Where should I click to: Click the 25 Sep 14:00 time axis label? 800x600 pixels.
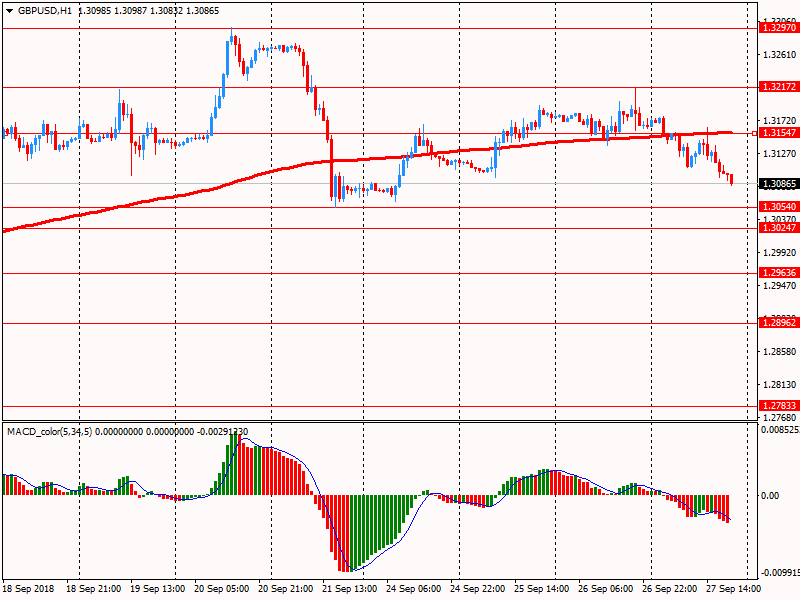[x=541, y=589]
